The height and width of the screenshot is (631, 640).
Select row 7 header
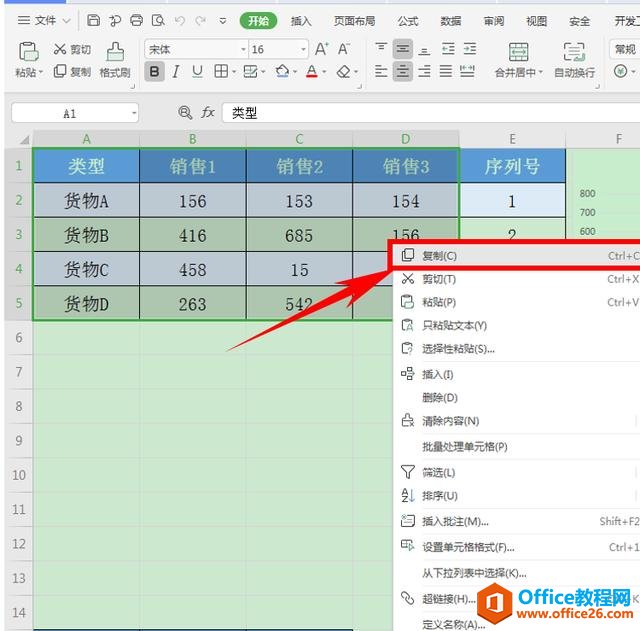coord(19,372)
